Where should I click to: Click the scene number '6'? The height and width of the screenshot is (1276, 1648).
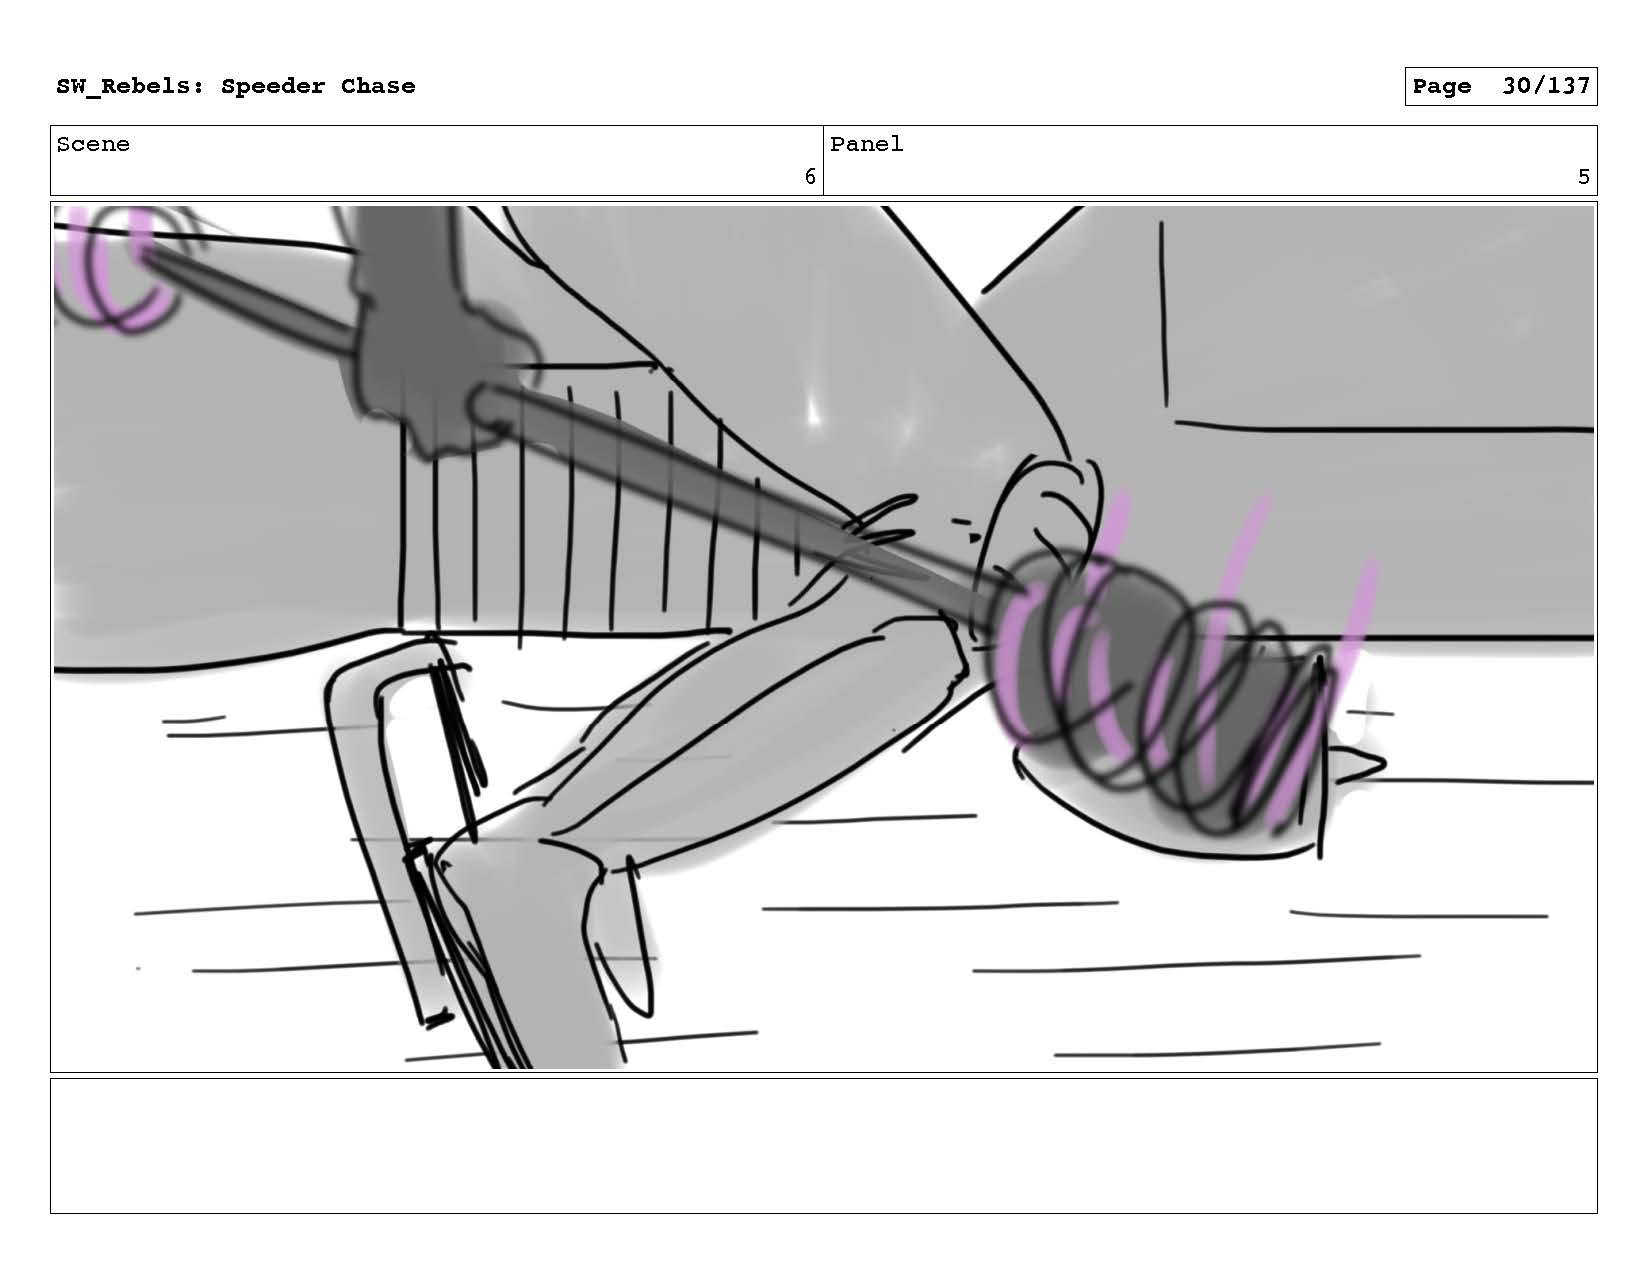click(810, 177)
